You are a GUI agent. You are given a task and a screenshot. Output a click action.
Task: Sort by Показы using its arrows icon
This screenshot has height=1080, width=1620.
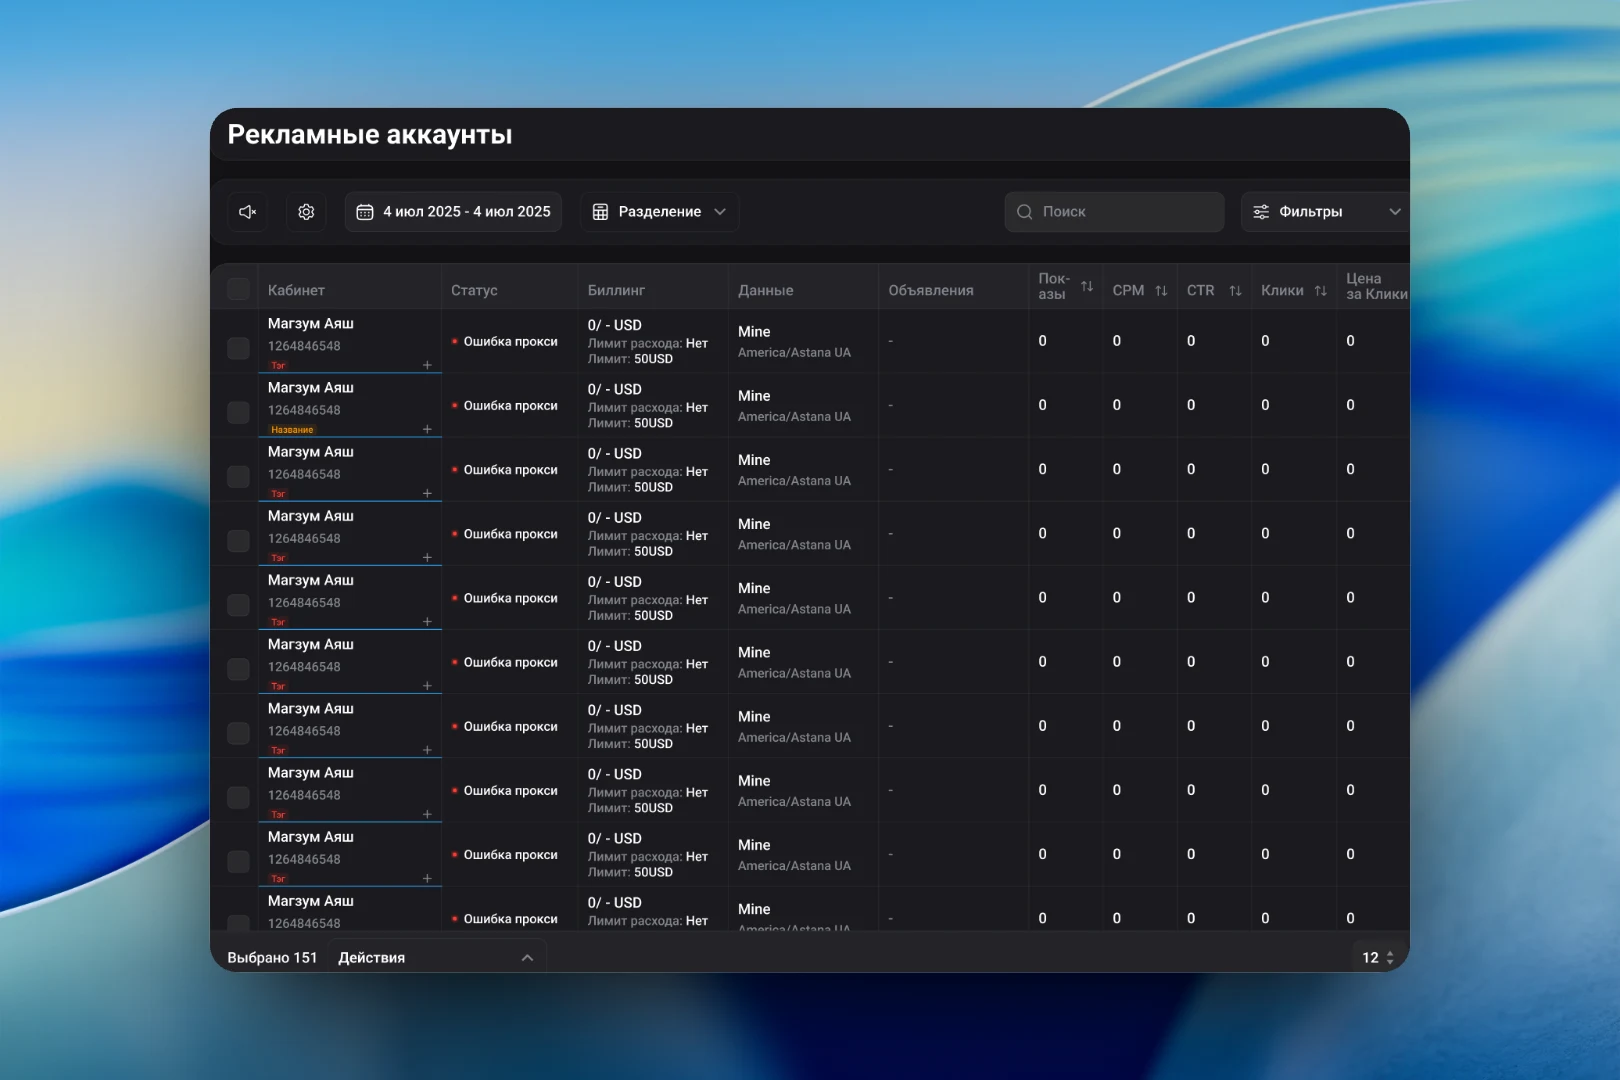1087,287
